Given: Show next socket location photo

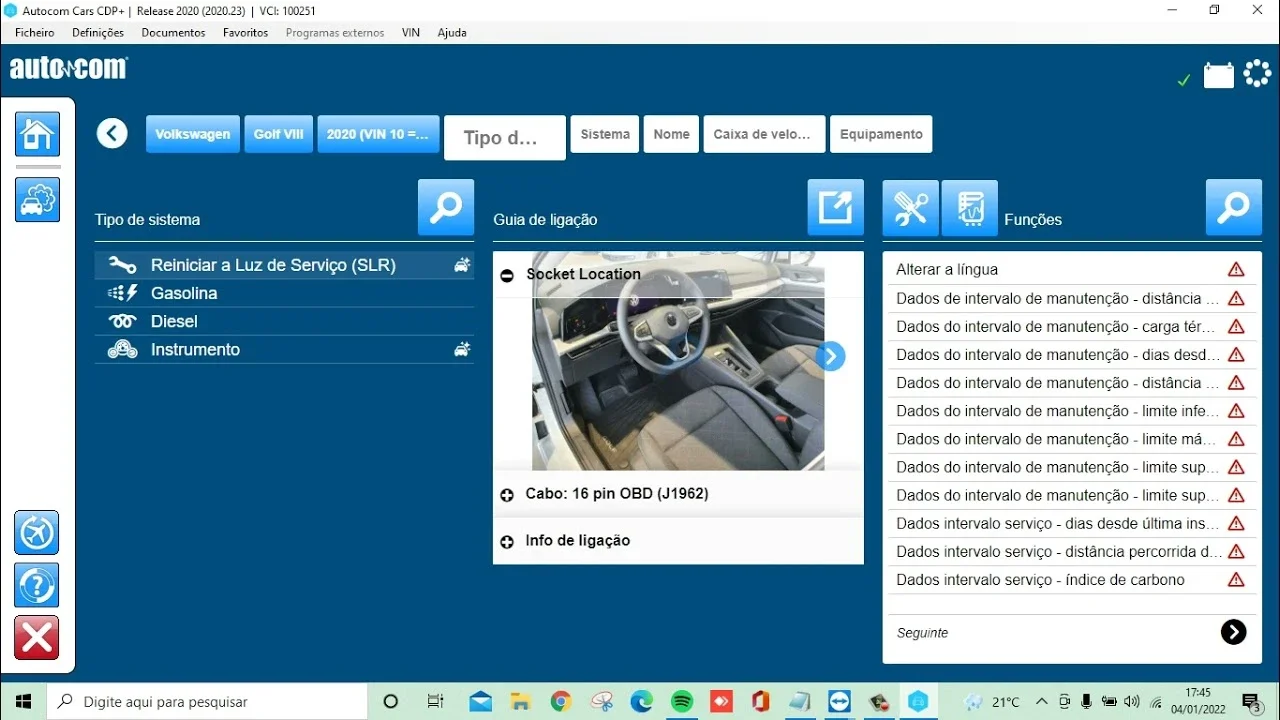Looking at the screenshot, I should (x=830, y=356).
